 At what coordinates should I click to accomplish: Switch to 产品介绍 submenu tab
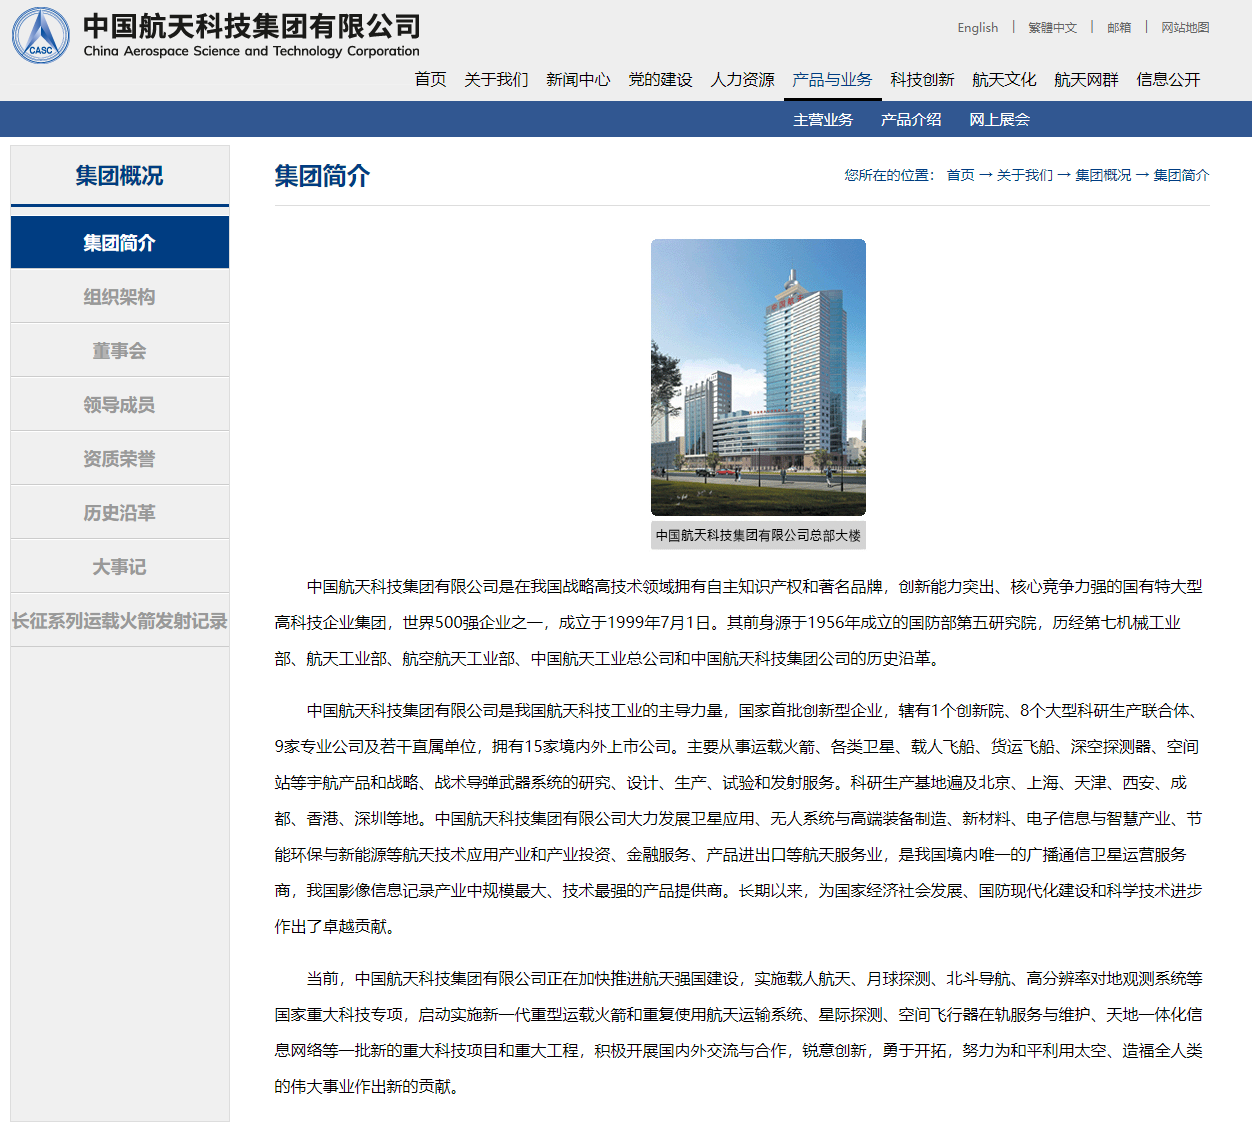click(x=911, y=118)
